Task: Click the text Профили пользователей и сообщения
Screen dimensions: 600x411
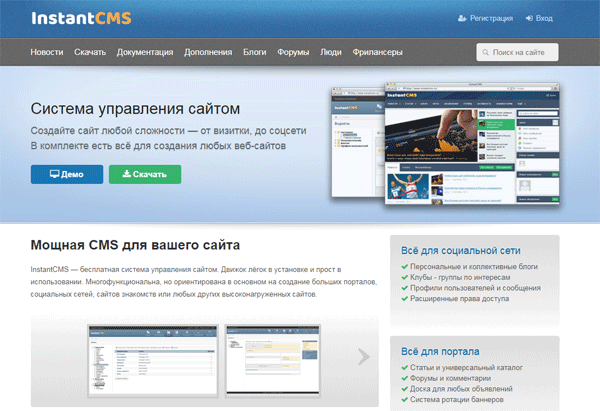Action: coord(476,288)
